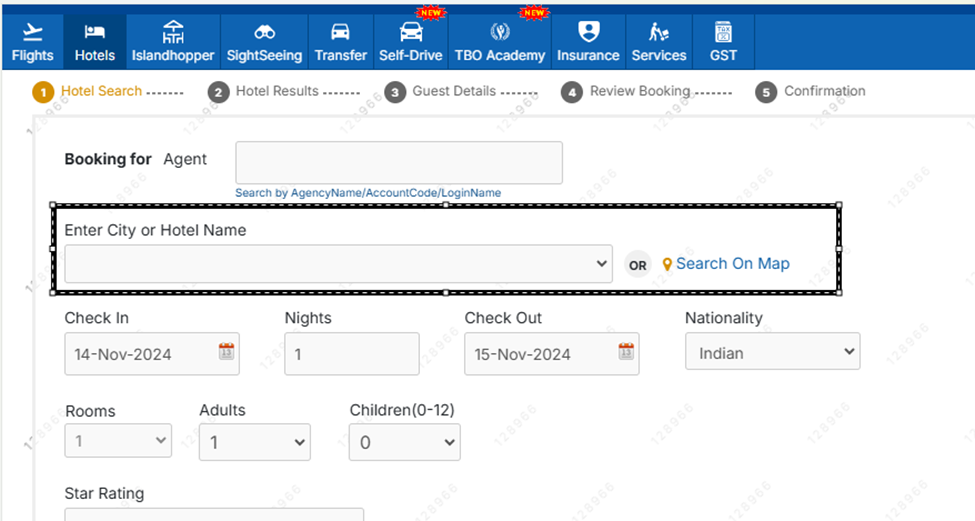This screenshot has height=521, width=975.
Task: Click the Check Out calendar icon
Action: [626, 352]
